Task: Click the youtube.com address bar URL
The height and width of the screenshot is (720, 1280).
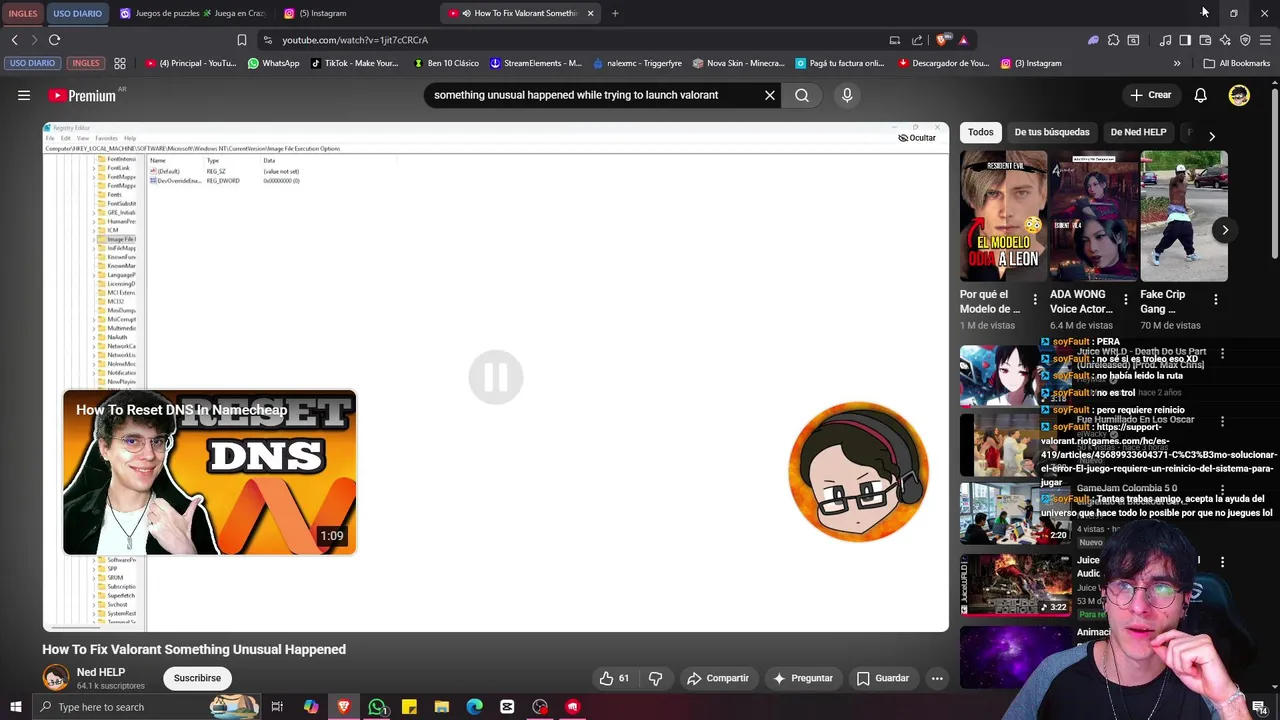Action: coord(355,40)
